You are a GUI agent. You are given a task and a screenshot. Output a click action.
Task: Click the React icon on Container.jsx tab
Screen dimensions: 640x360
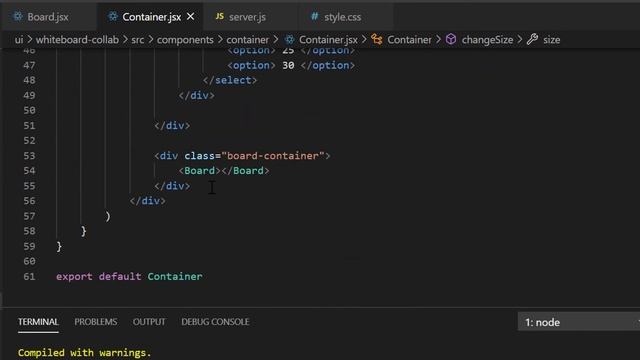tap(112, 16)
